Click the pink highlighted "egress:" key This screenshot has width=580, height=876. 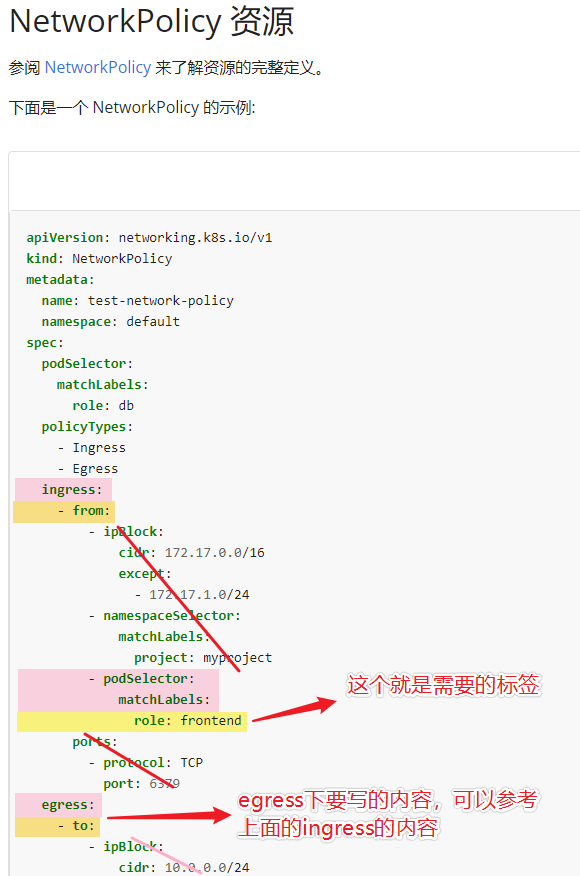click(58, 804)
